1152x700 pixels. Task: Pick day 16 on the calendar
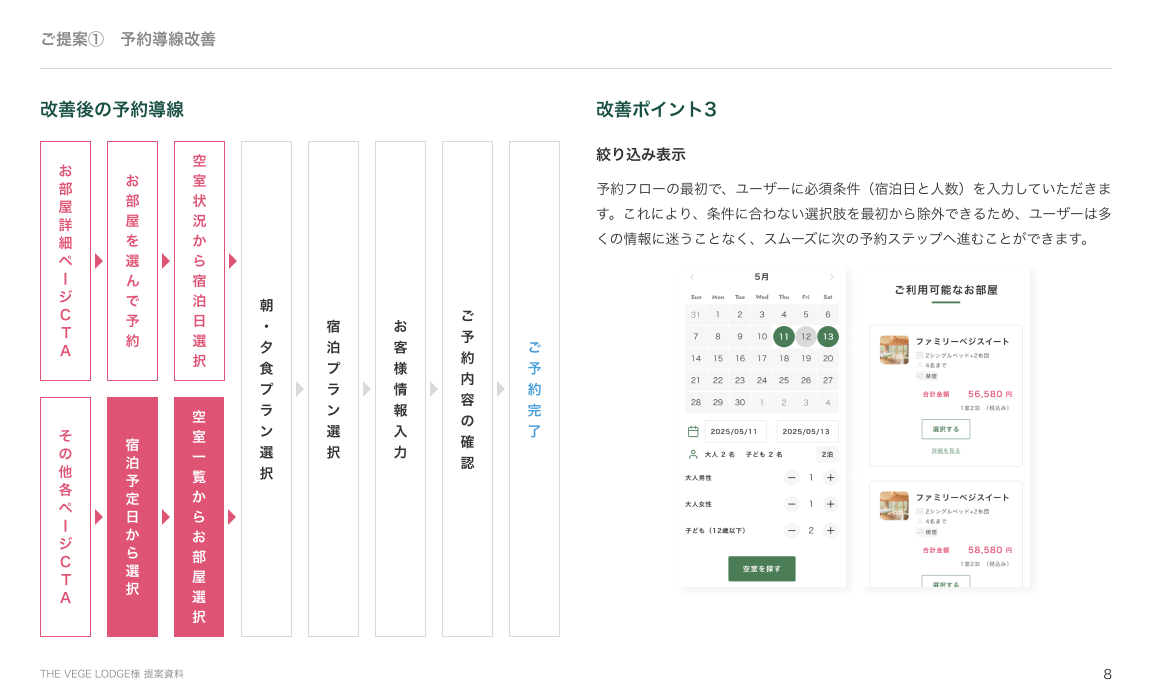tap(740, 358)
